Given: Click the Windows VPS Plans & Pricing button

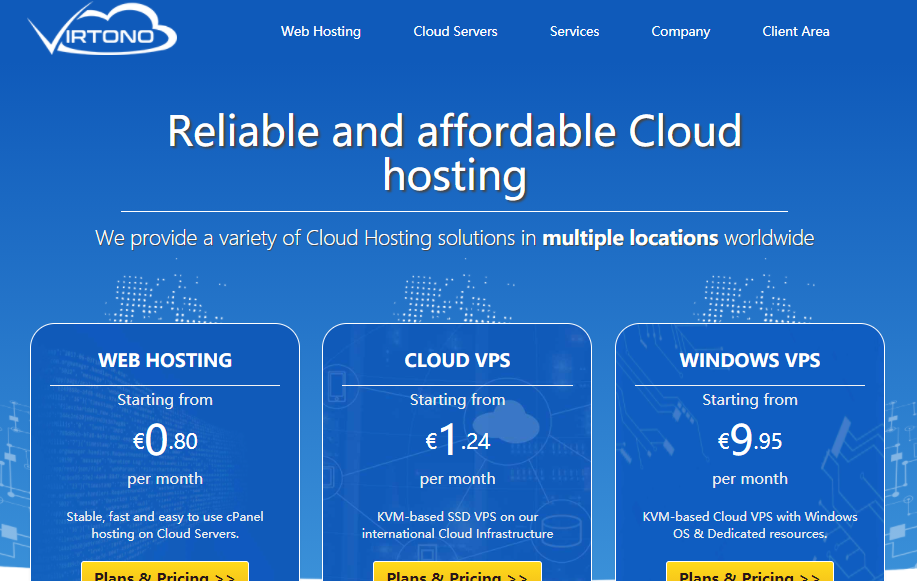Looking at the screenshot, I should point(750,573).
